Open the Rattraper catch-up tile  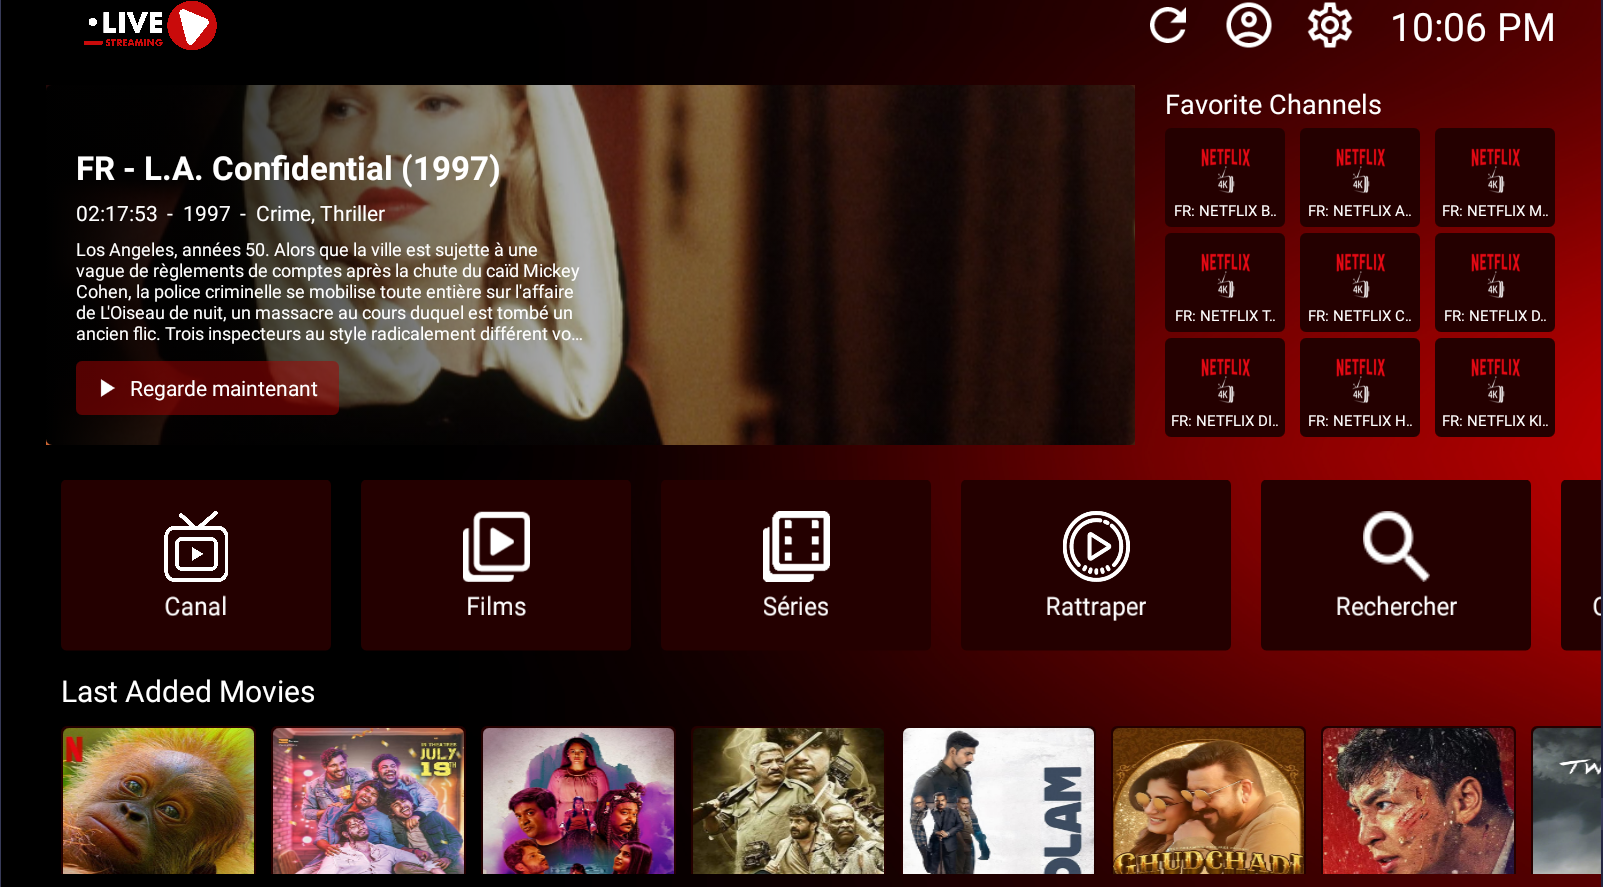(x=1096, y=565)
